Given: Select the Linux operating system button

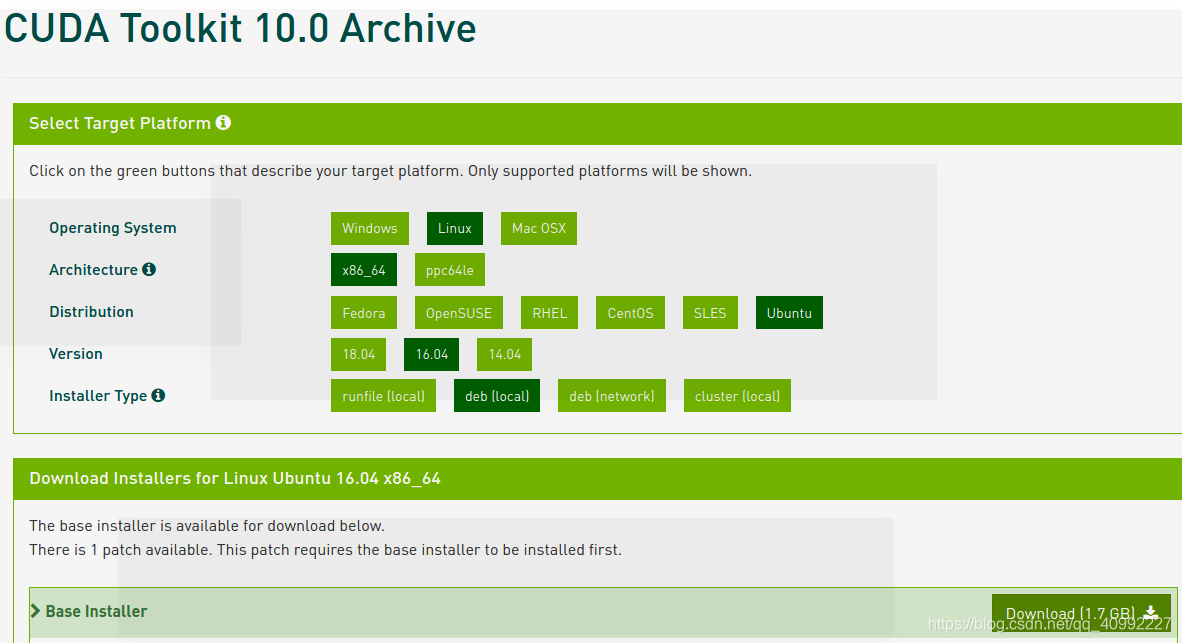Looking at the screenshot, I should [x=455, y=228].
